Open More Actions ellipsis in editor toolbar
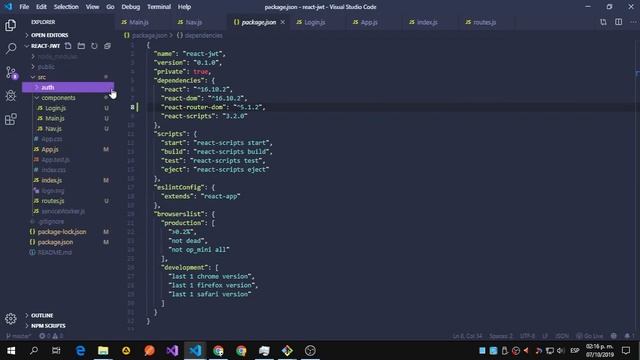 [633, 22]
